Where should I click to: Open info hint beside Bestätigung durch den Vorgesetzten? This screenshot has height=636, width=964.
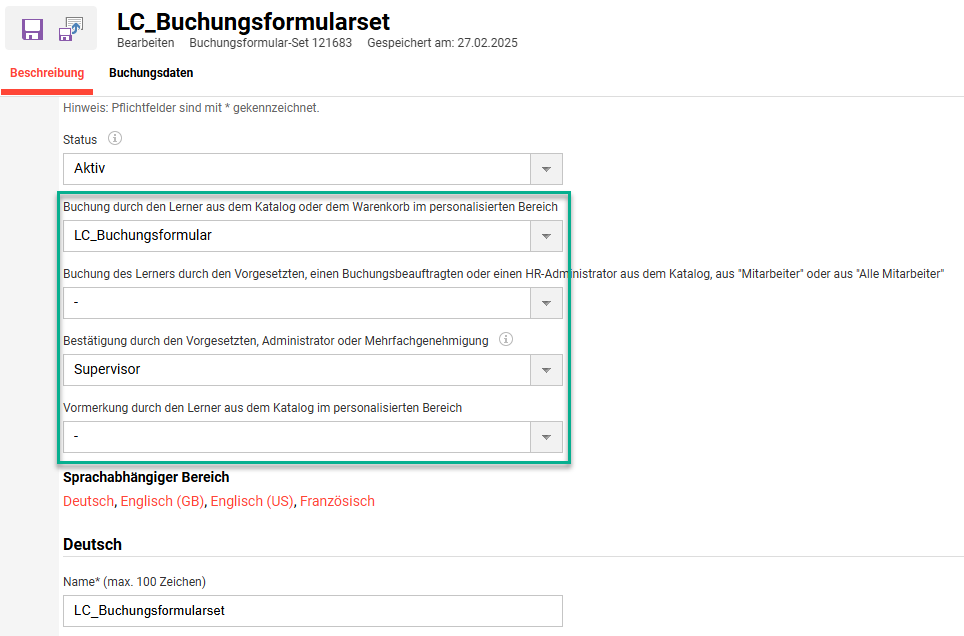[505, 339]
